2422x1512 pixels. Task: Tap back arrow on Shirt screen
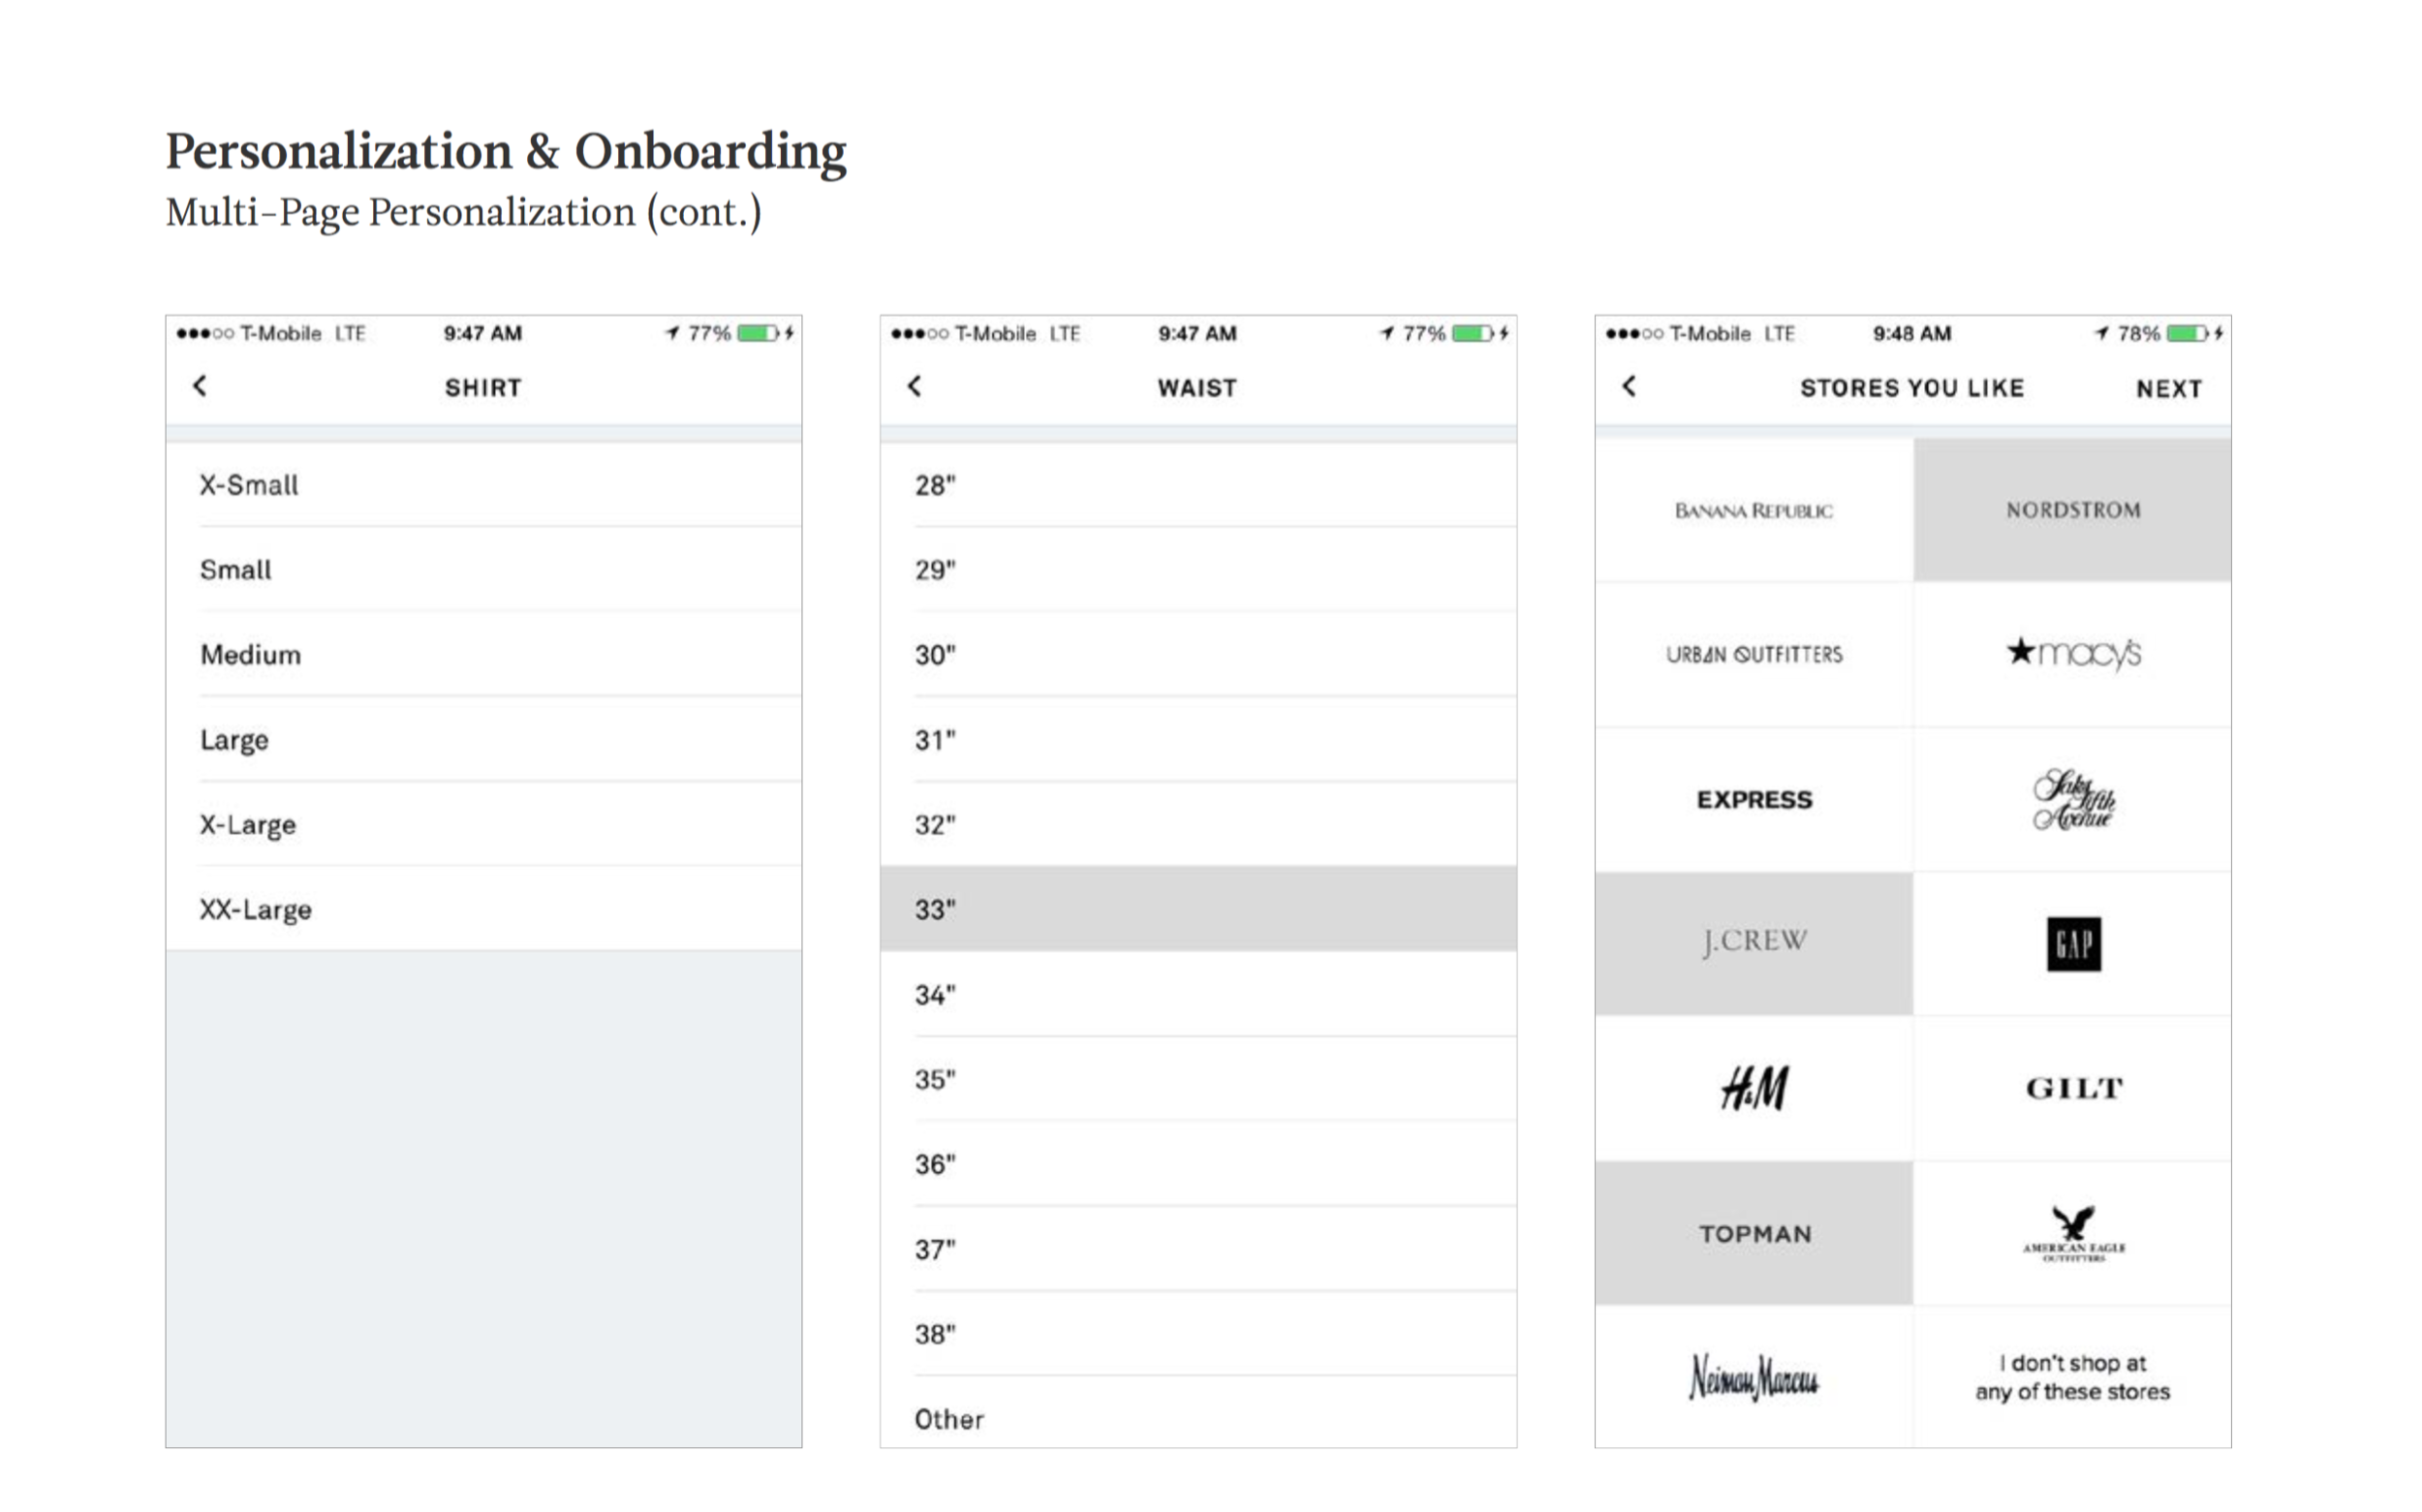tap(200, 386)
